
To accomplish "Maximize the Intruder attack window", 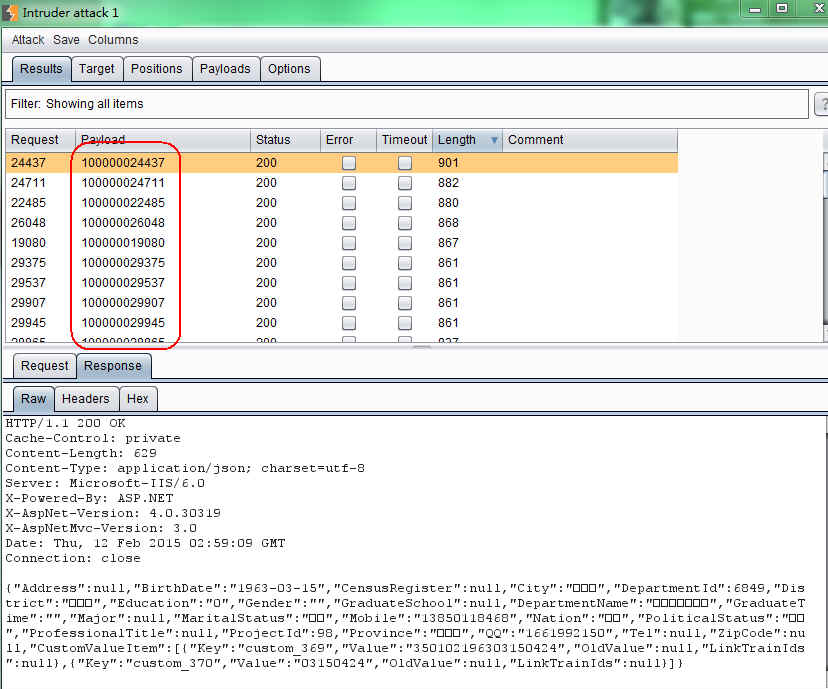I will 782,8.
